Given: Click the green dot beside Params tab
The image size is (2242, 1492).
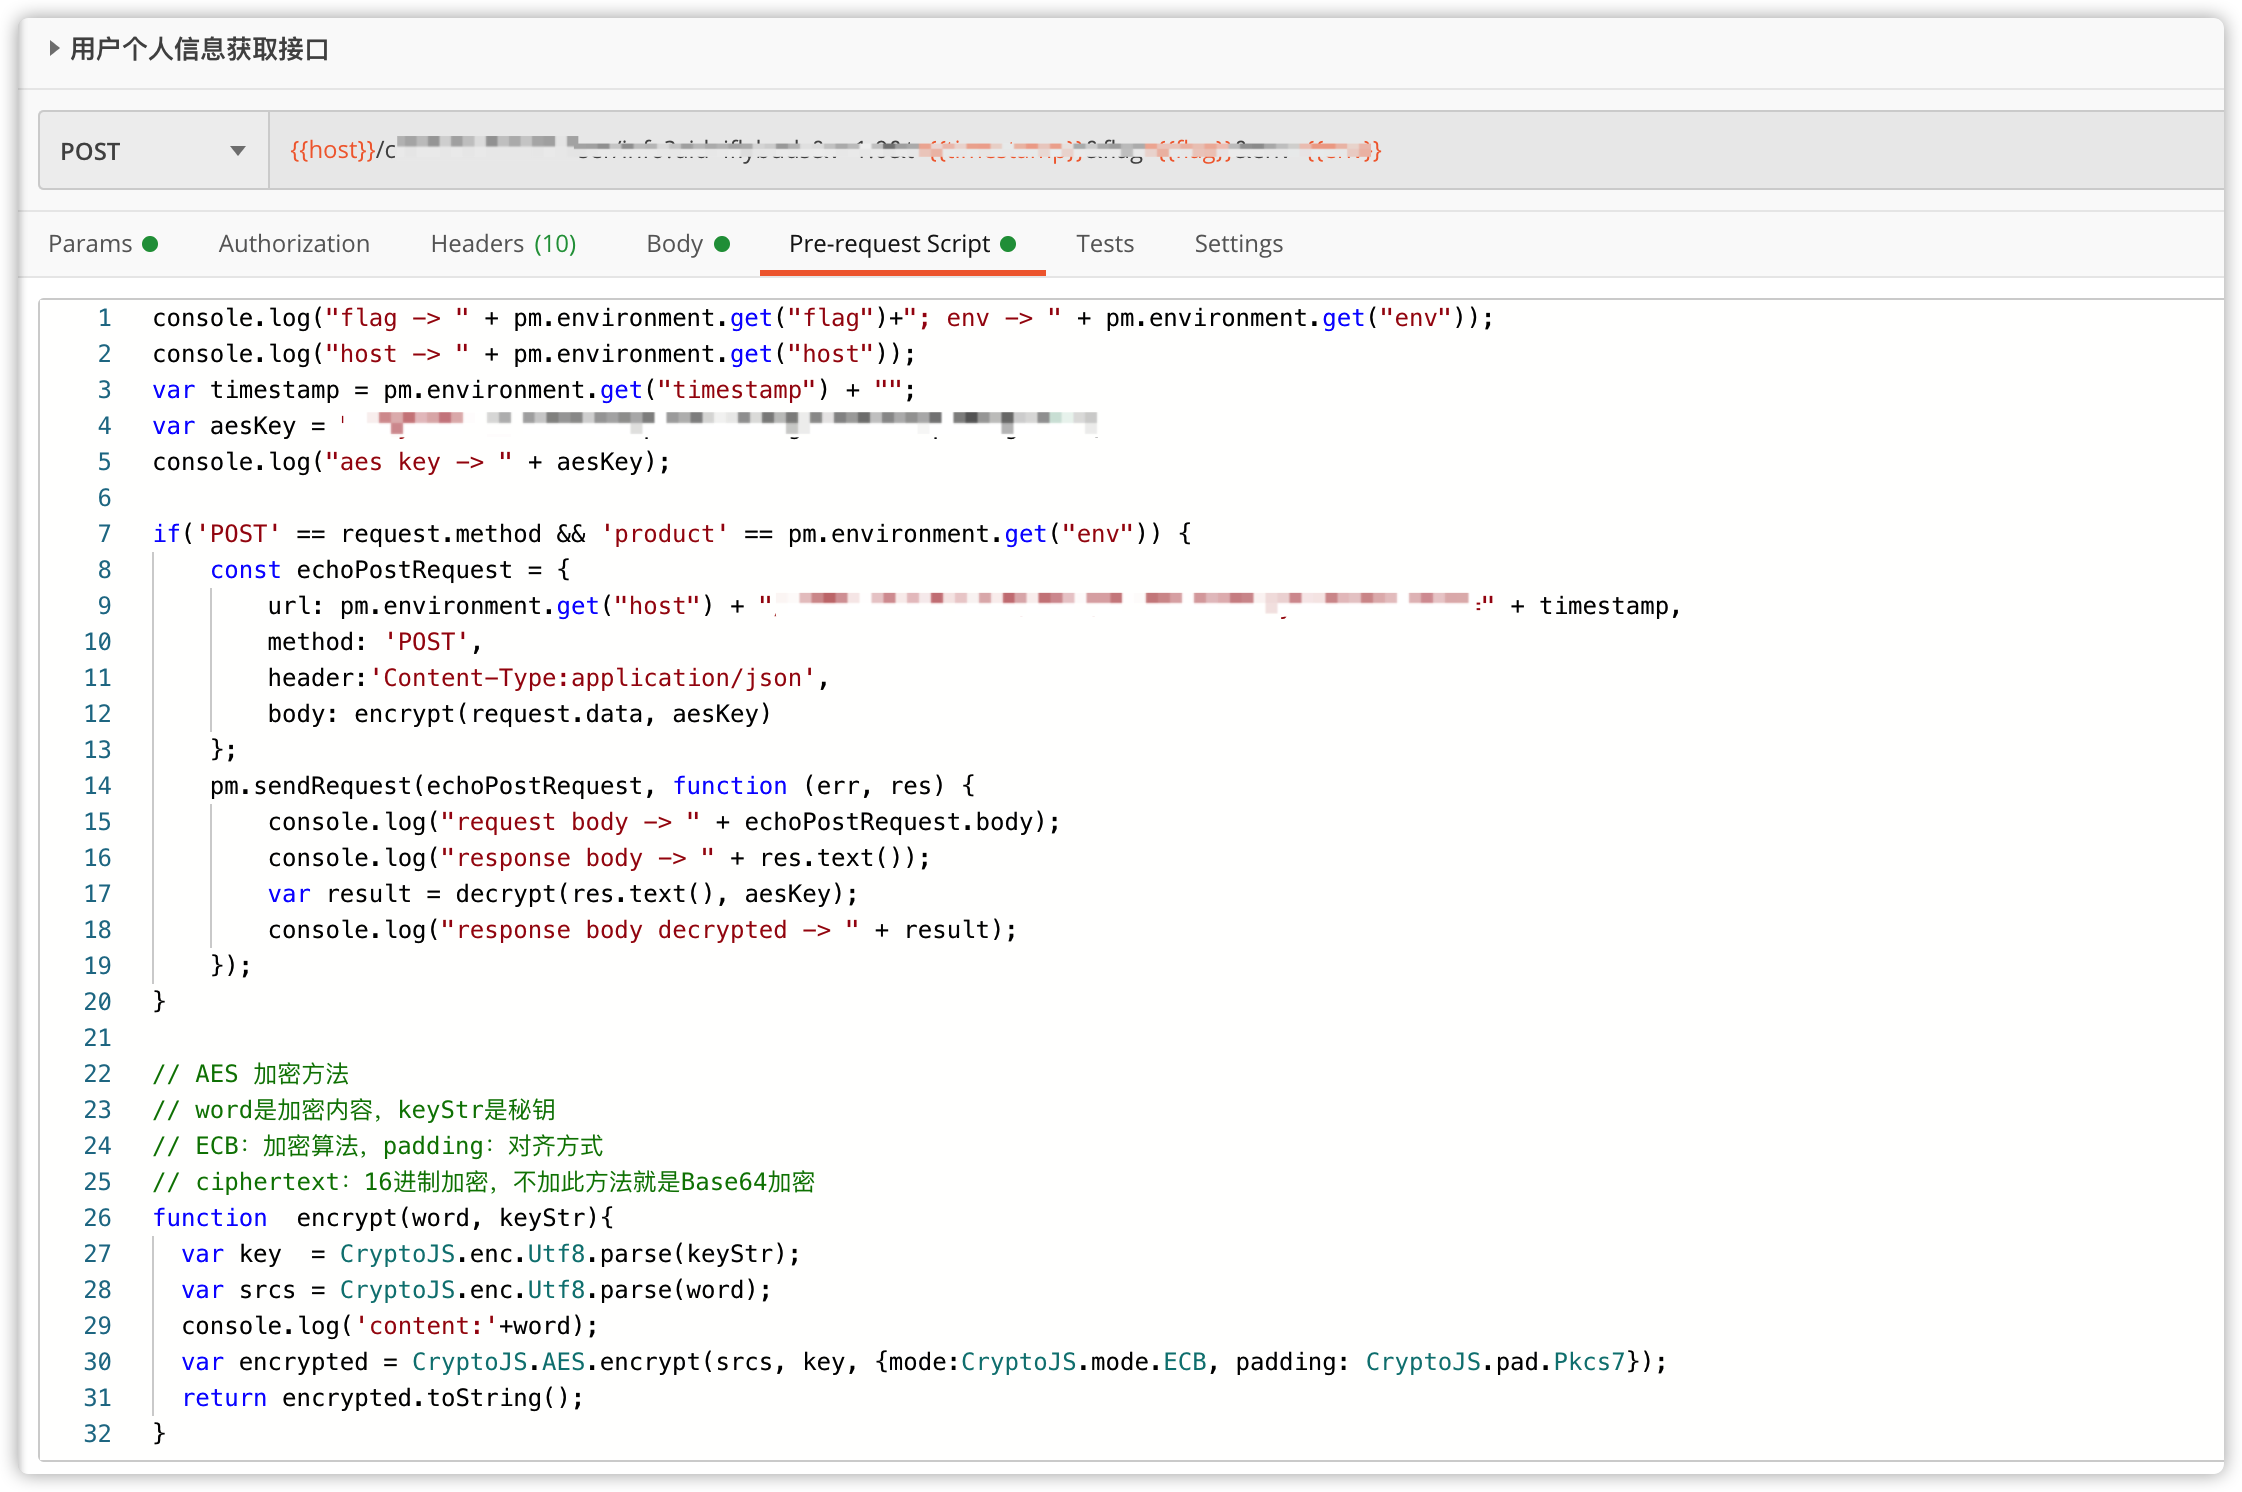Looking at the screenshot, I should pyautogui.click(x=150, y=243).
